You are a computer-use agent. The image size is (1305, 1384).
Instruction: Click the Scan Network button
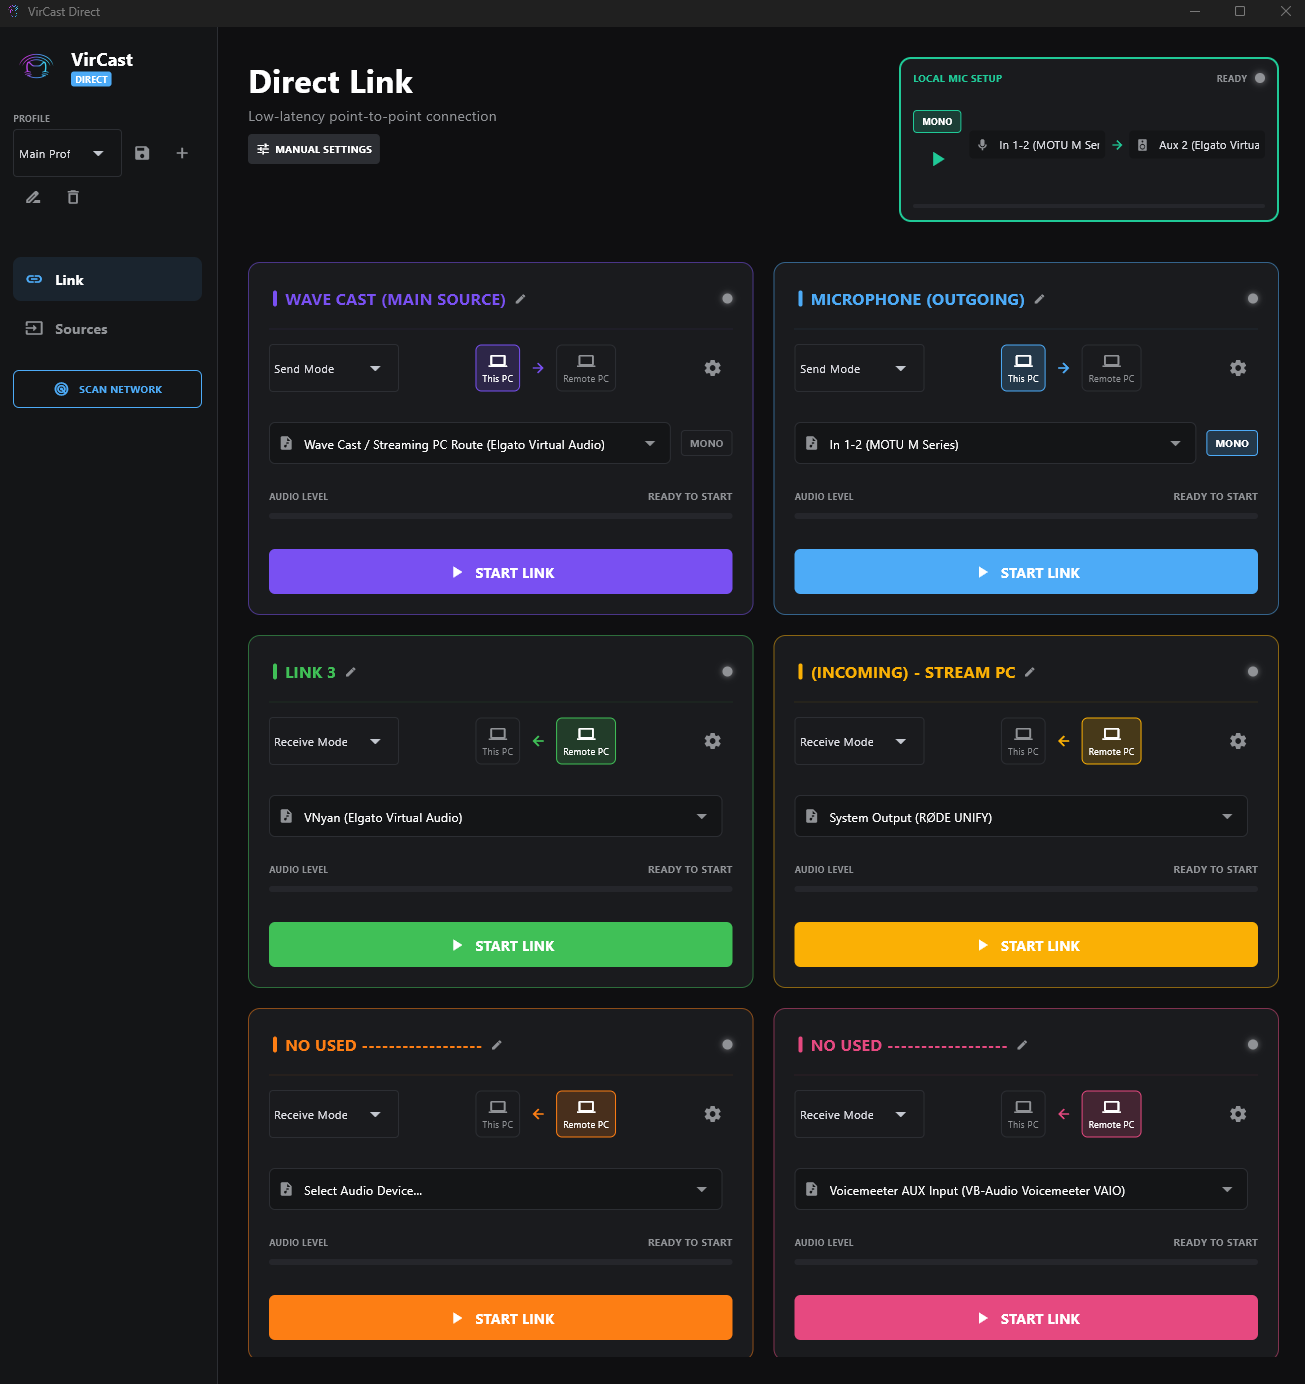(107, 389)
